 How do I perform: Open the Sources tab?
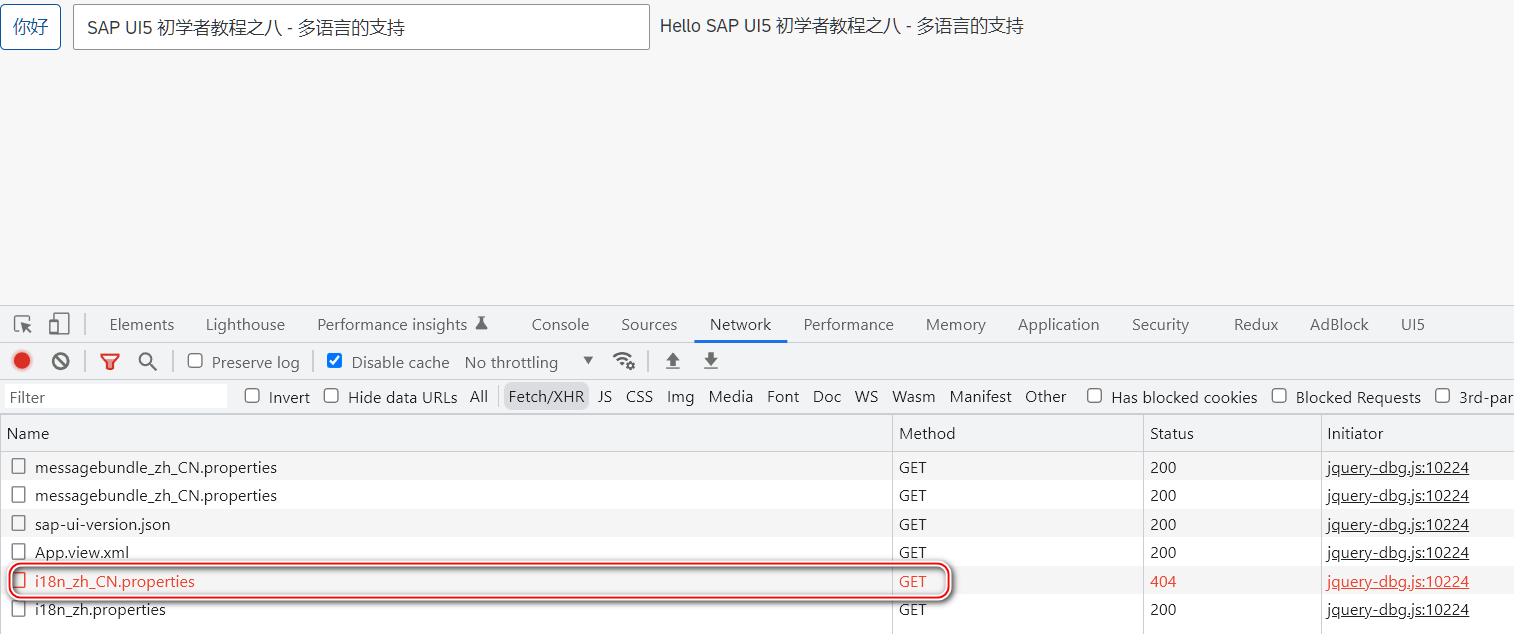point(649,324)
